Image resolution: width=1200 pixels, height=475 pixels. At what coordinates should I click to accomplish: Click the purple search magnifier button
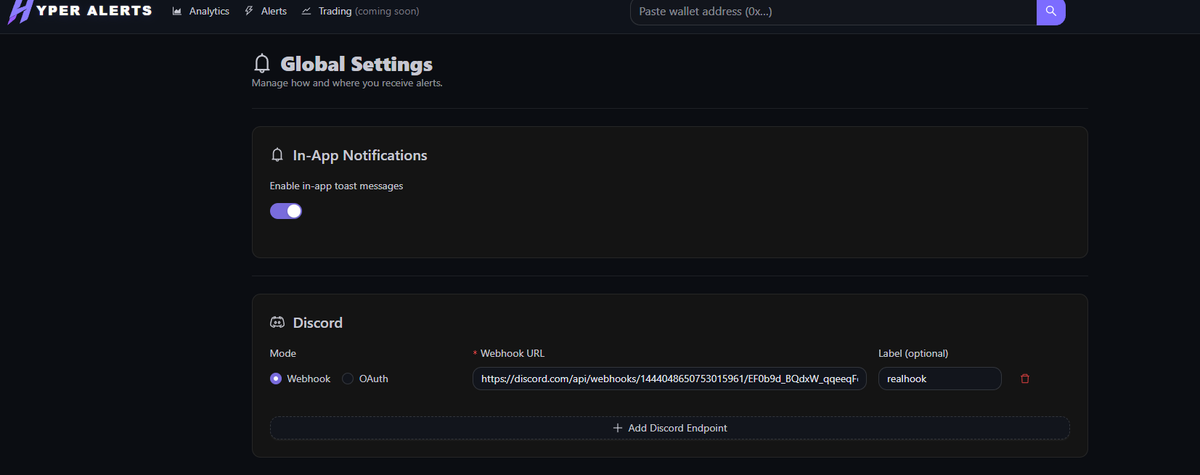click(1051, 11)
